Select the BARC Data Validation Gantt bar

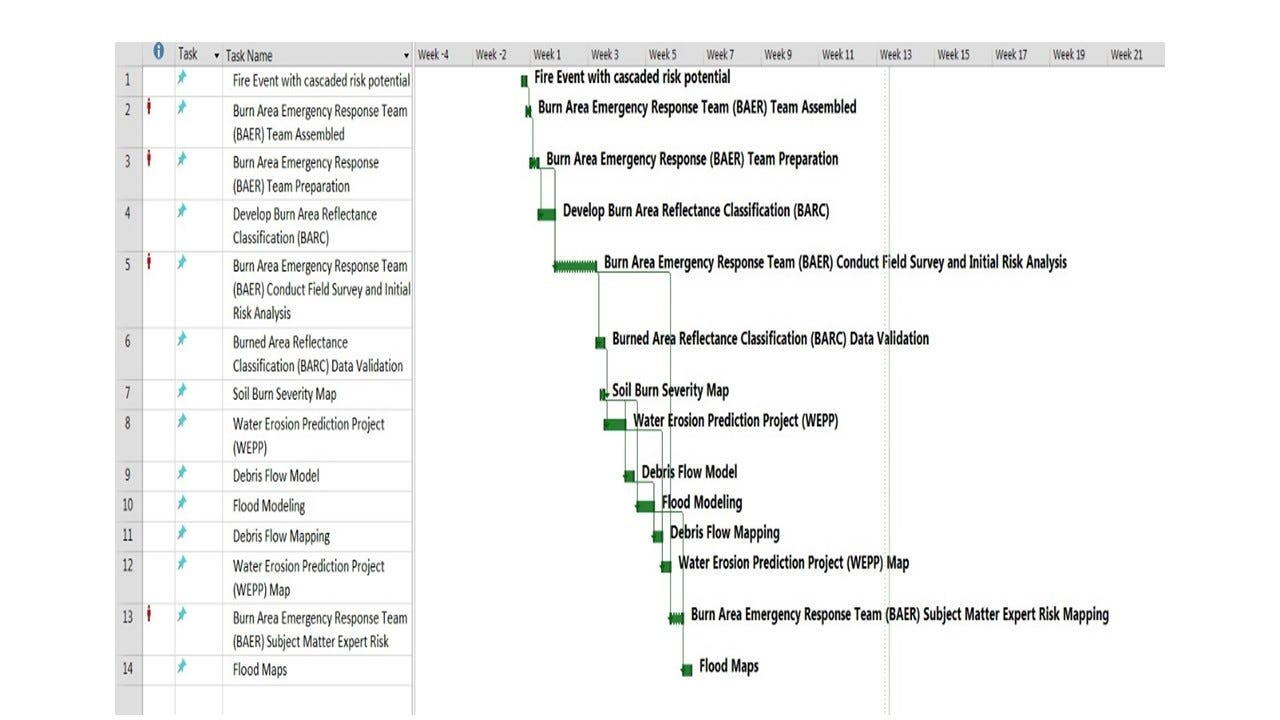pyautogui.click(x=600, y=342)
